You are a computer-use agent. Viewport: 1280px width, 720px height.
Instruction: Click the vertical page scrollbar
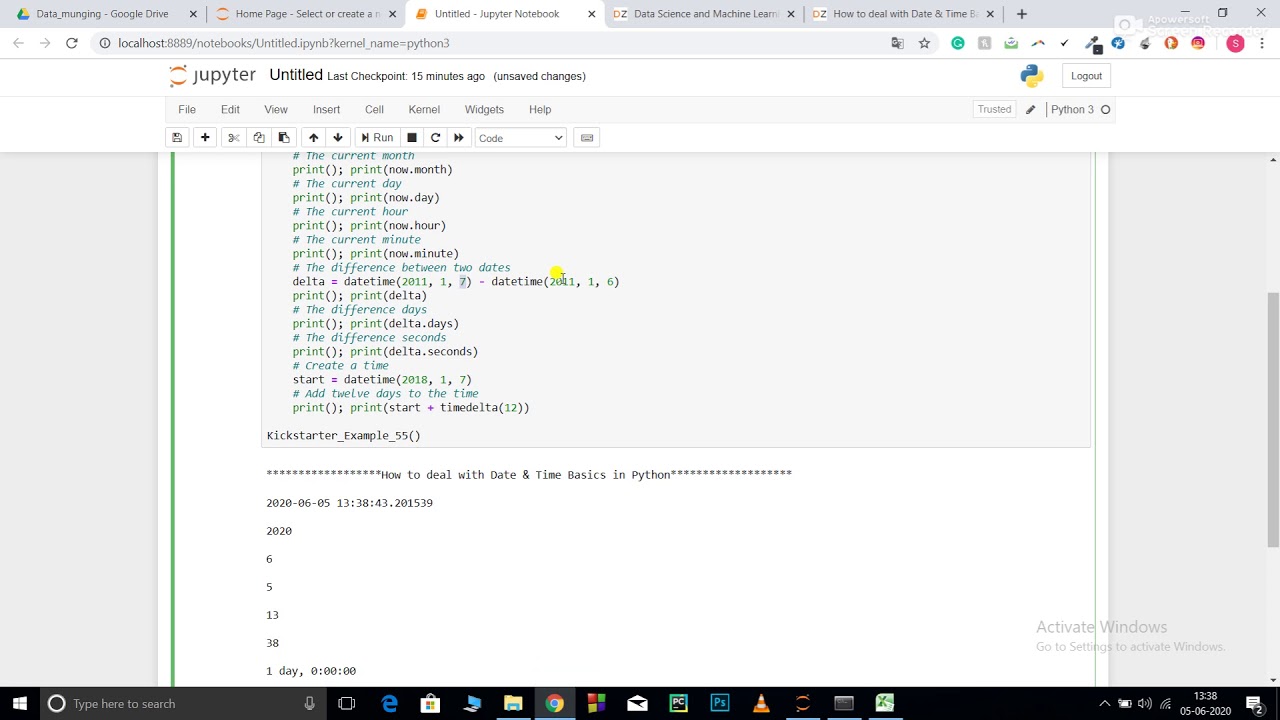click(1273, 420)
